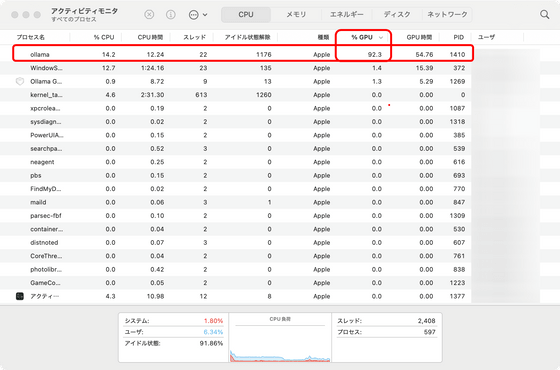Screen dimensions: 560x370
Task: Sort by the PID column header
Action: pos(458,37)
